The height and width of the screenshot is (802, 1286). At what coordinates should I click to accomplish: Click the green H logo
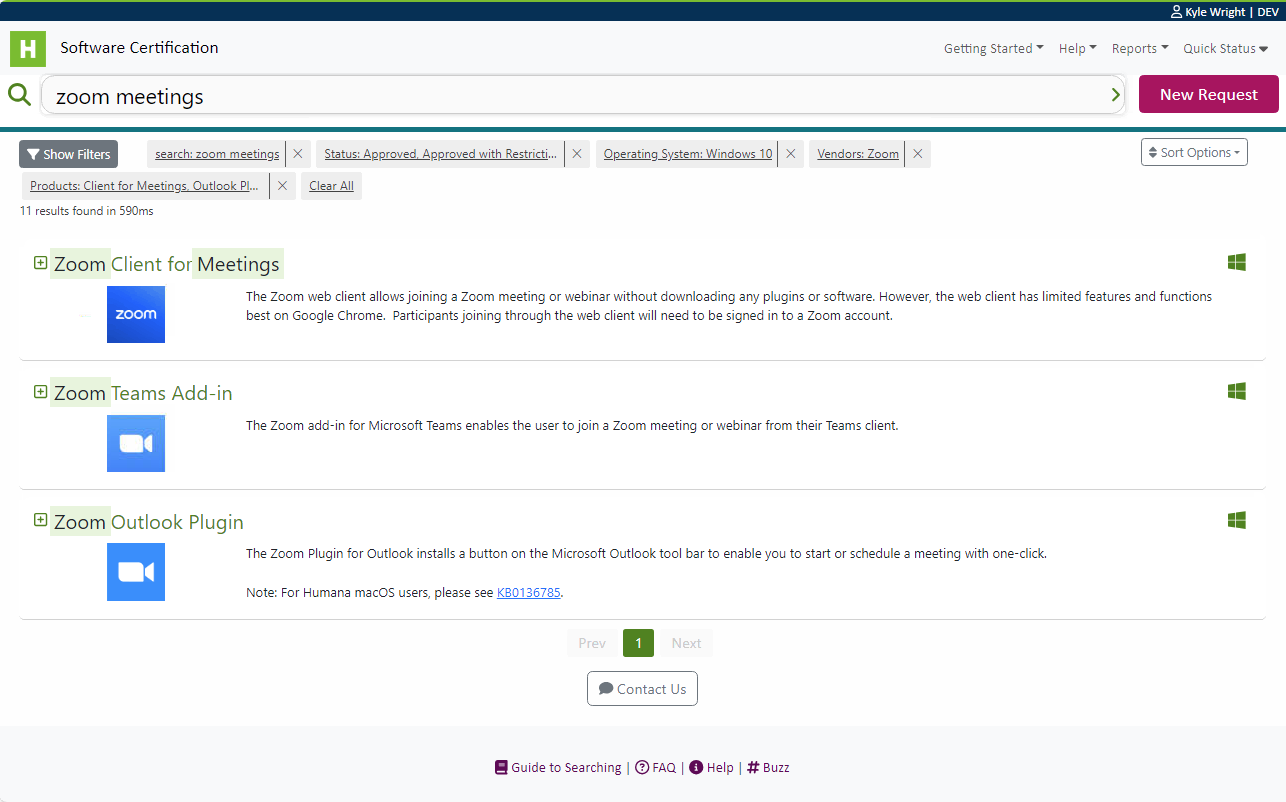28,49
